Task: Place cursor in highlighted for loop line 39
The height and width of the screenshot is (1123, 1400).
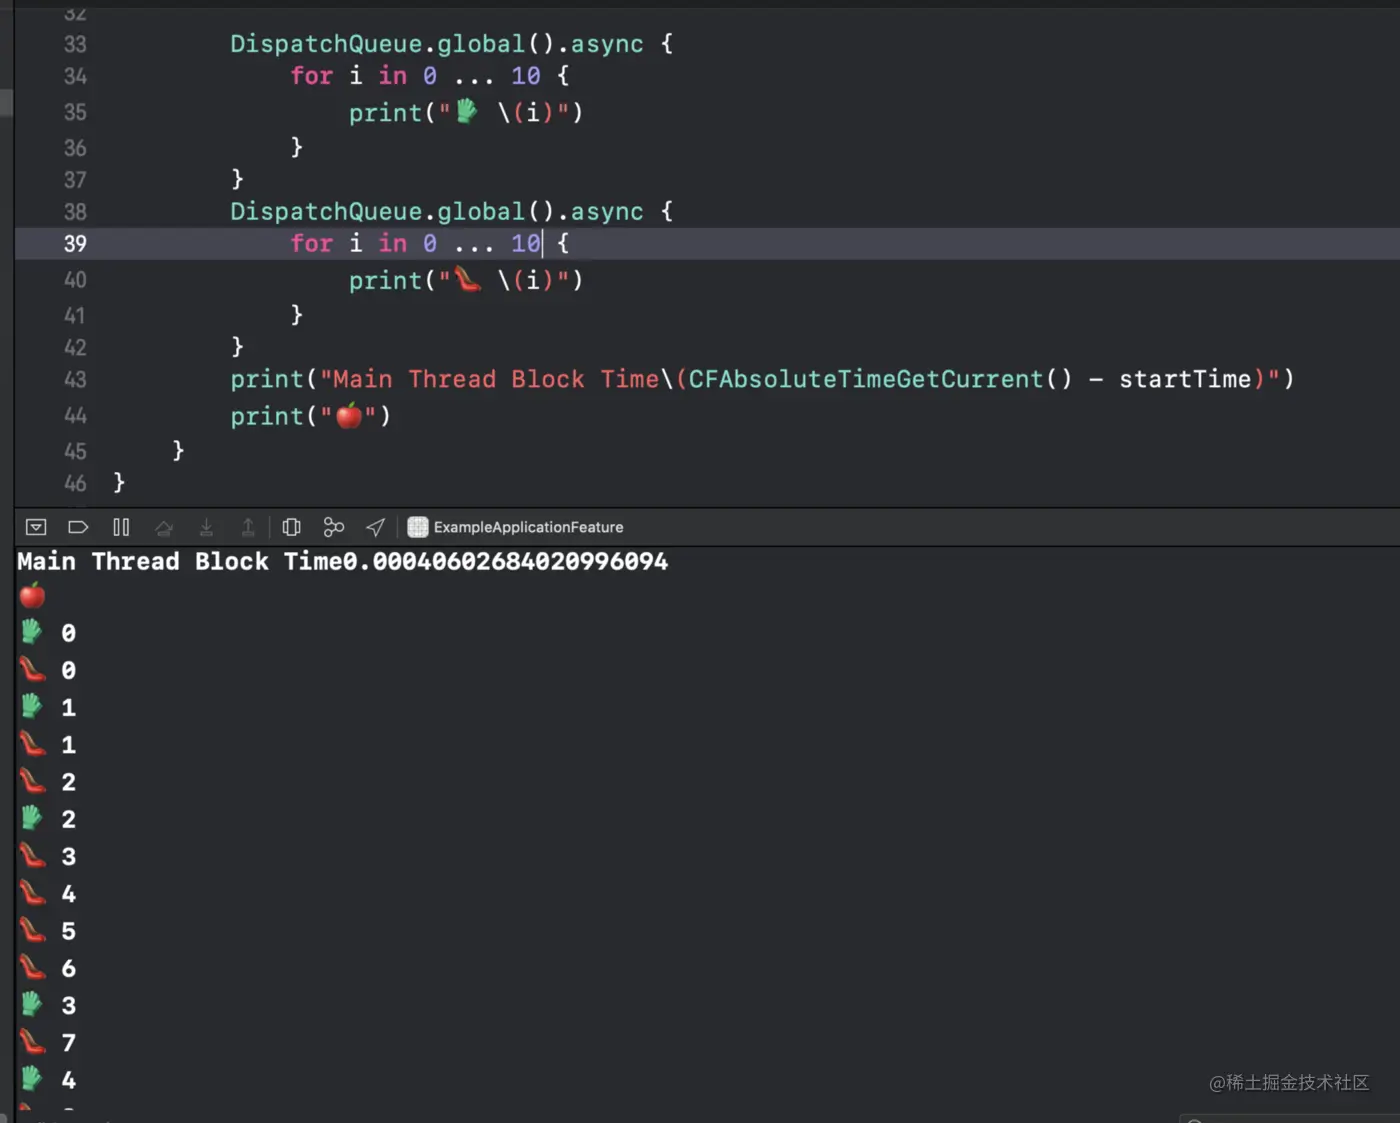Action: pyautogui.click(x=430, y=243)
